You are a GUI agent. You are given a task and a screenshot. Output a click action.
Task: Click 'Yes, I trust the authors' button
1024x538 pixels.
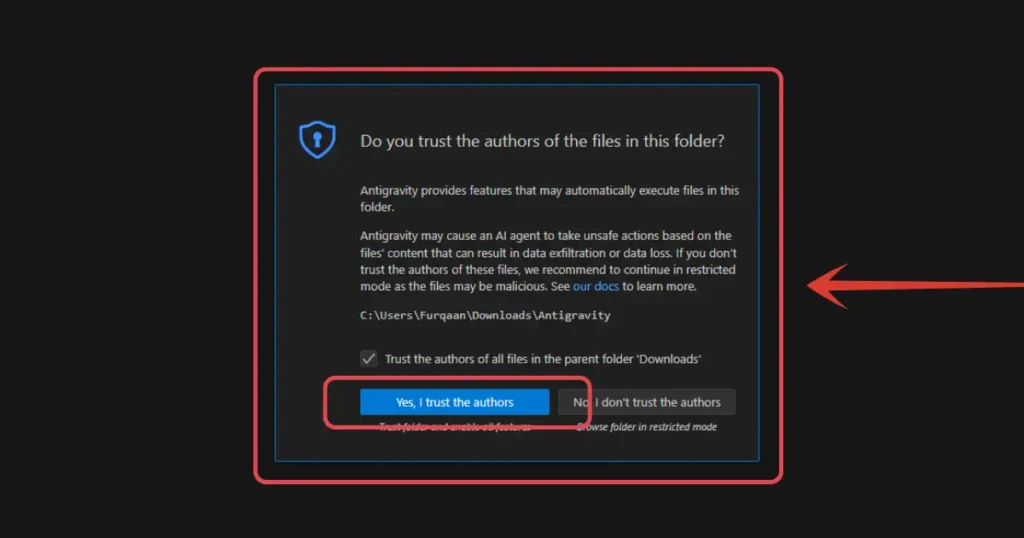coord(455,402)
